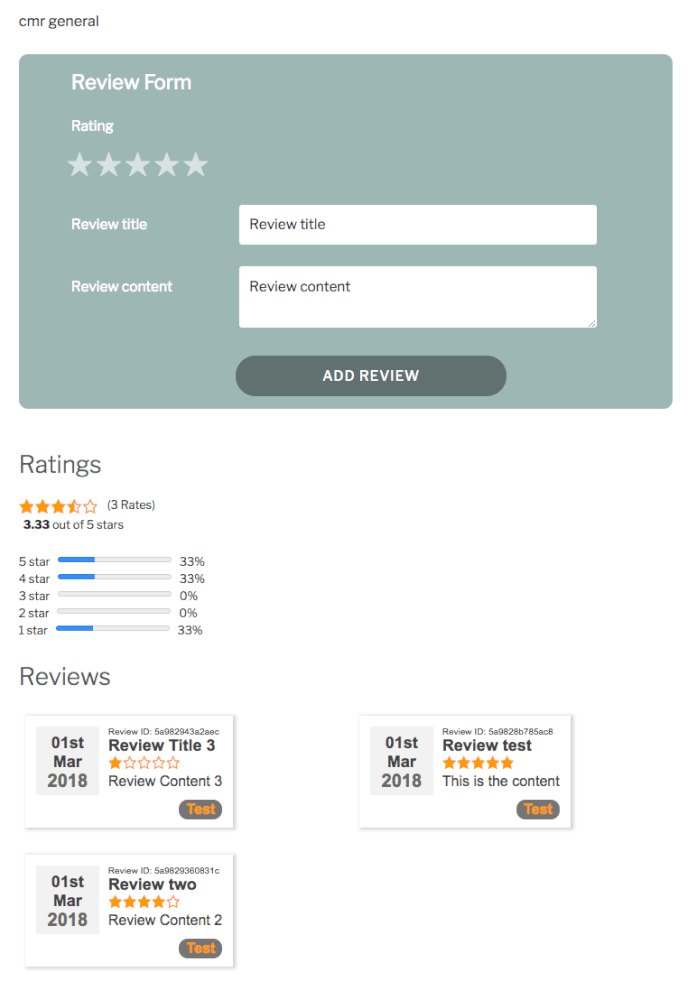Click the 1 star progress bar
The height and width of the screenshot is (1000, 688).
[x=113, y=628]
